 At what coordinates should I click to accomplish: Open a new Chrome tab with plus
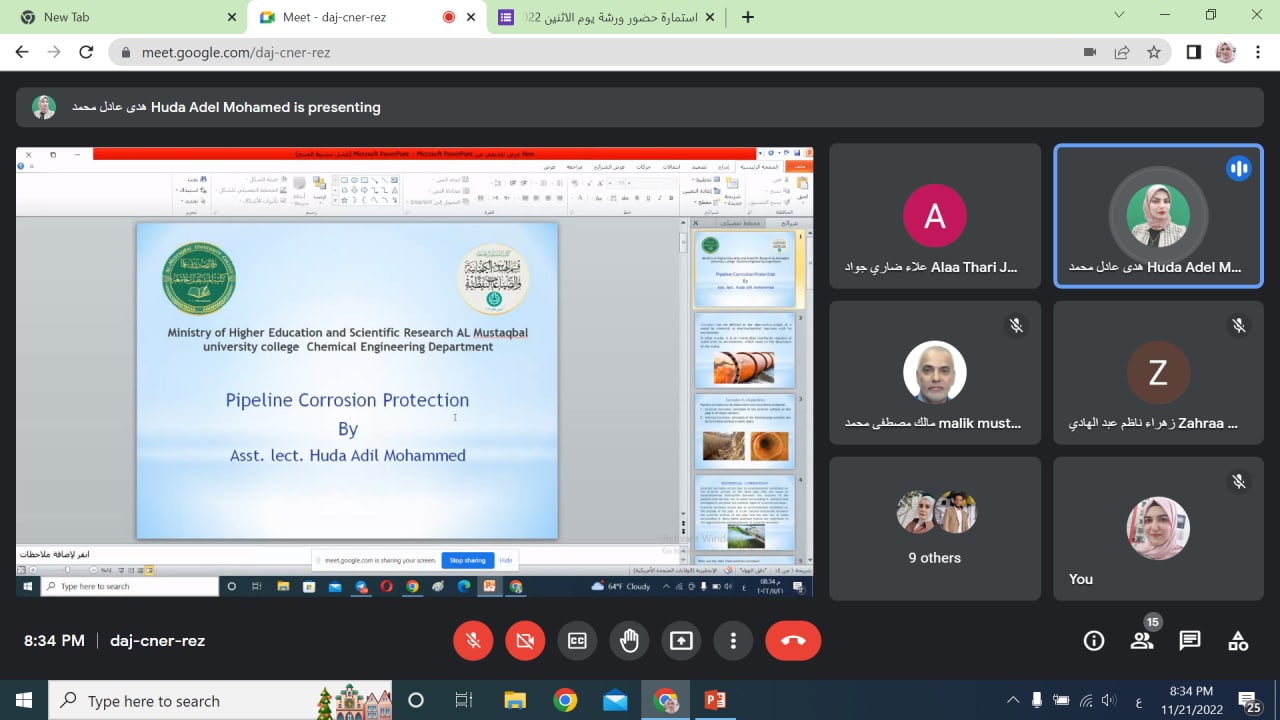(x=748, y=17)
